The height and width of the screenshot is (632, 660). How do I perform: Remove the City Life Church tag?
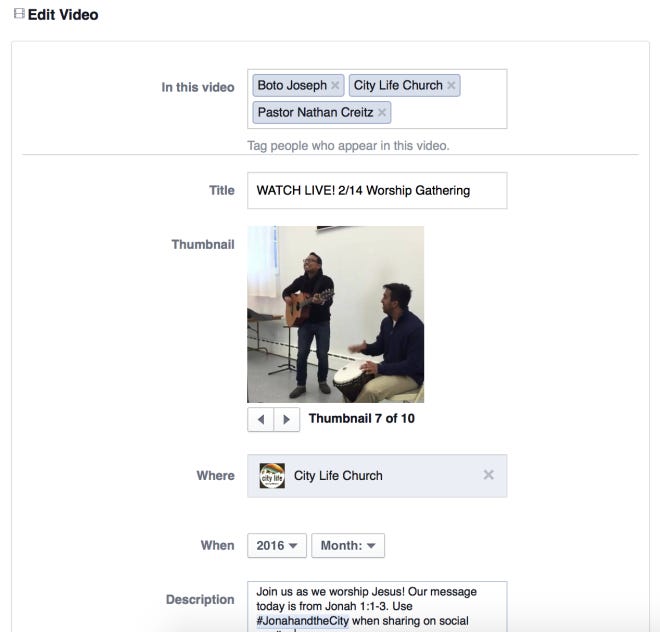pyautogui.click(x=451, y=85)
